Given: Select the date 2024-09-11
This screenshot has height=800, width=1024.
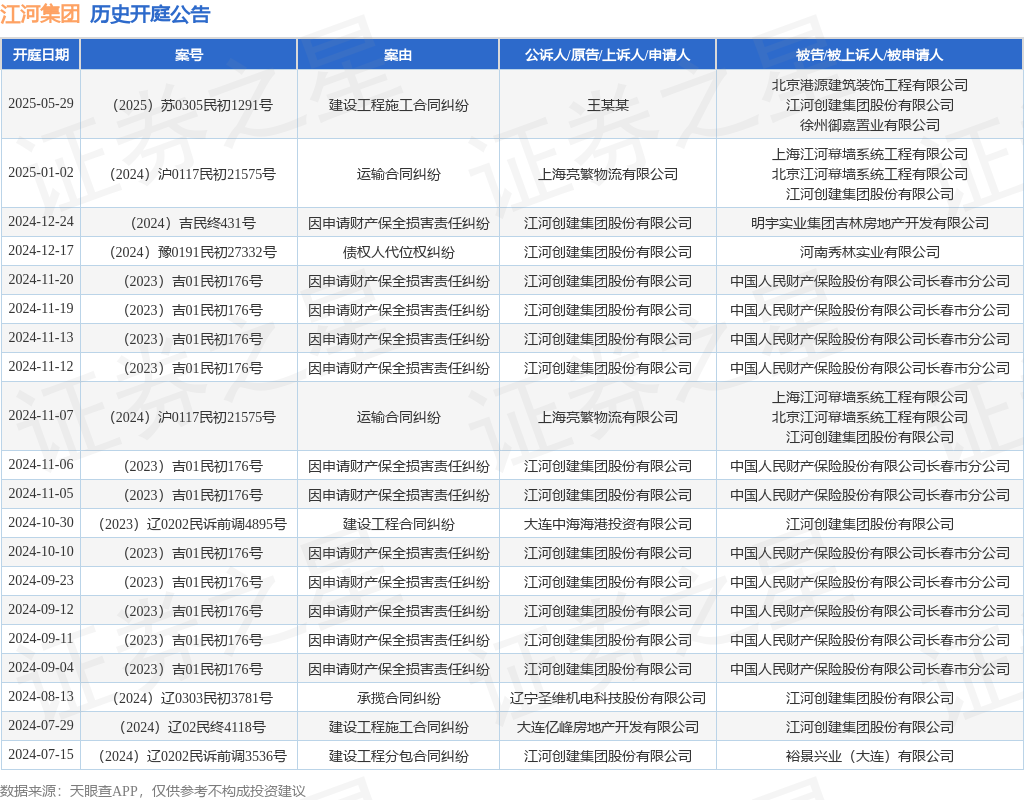Looking at the screenshot, I should pos(40,638).
